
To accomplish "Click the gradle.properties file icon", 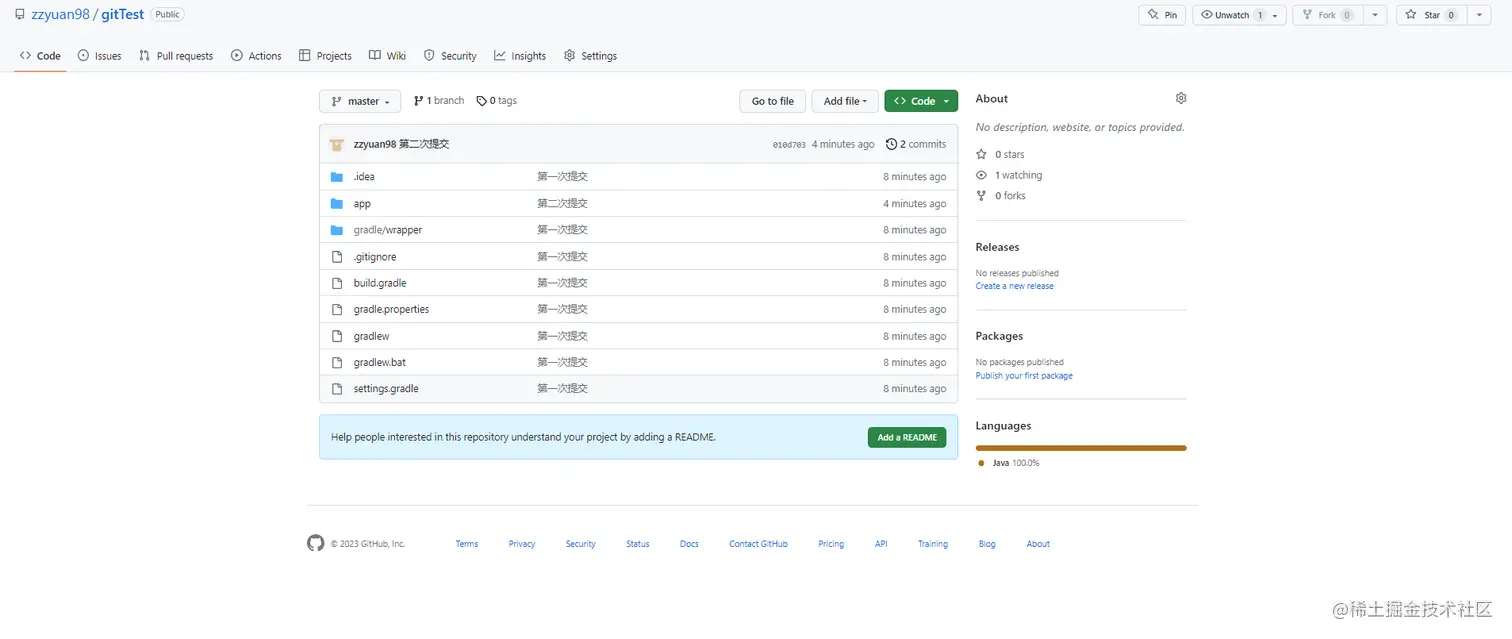I will coord(337,309).
